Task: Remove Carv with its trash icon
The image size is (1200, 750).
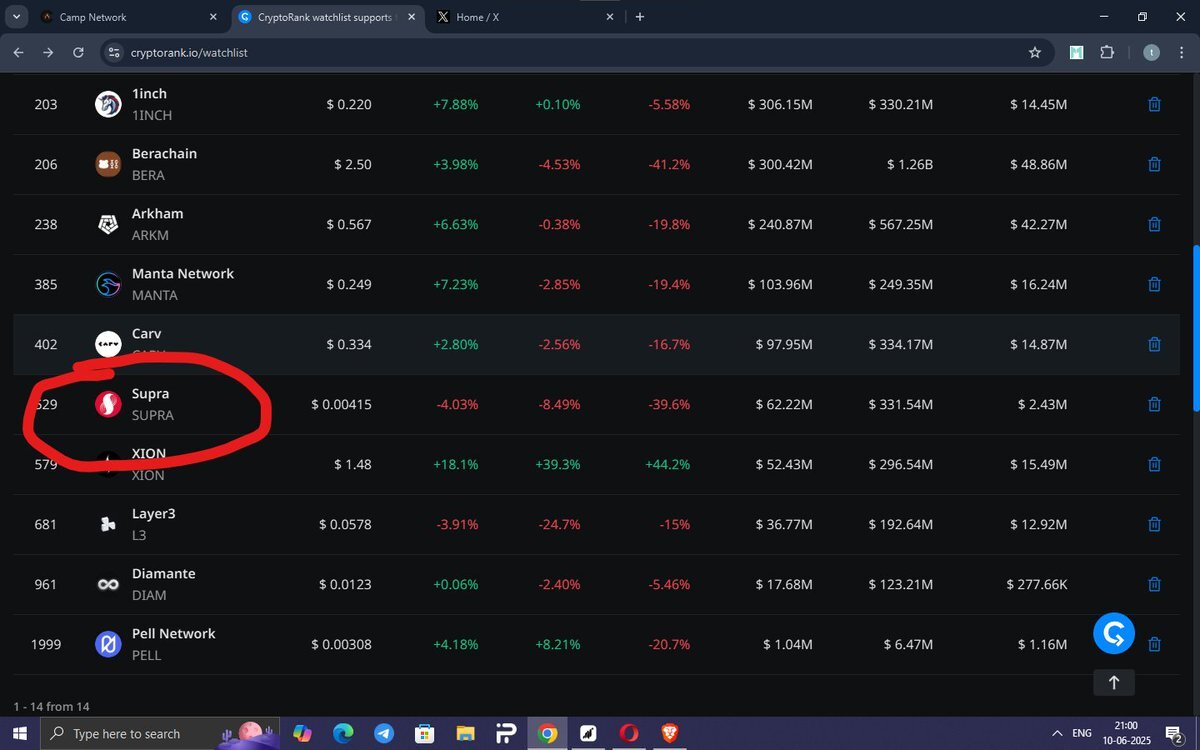Action: tap(1154, 344)
